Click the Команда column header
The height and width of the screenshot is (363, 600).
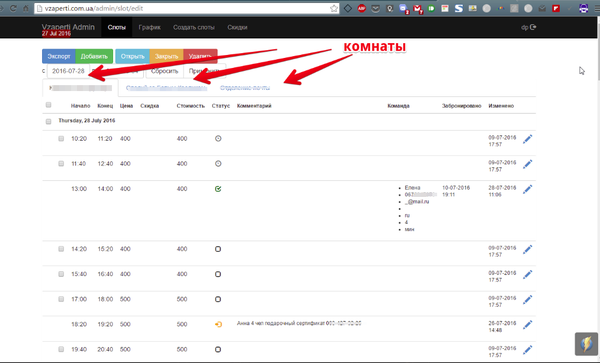[x=398, y=106]
